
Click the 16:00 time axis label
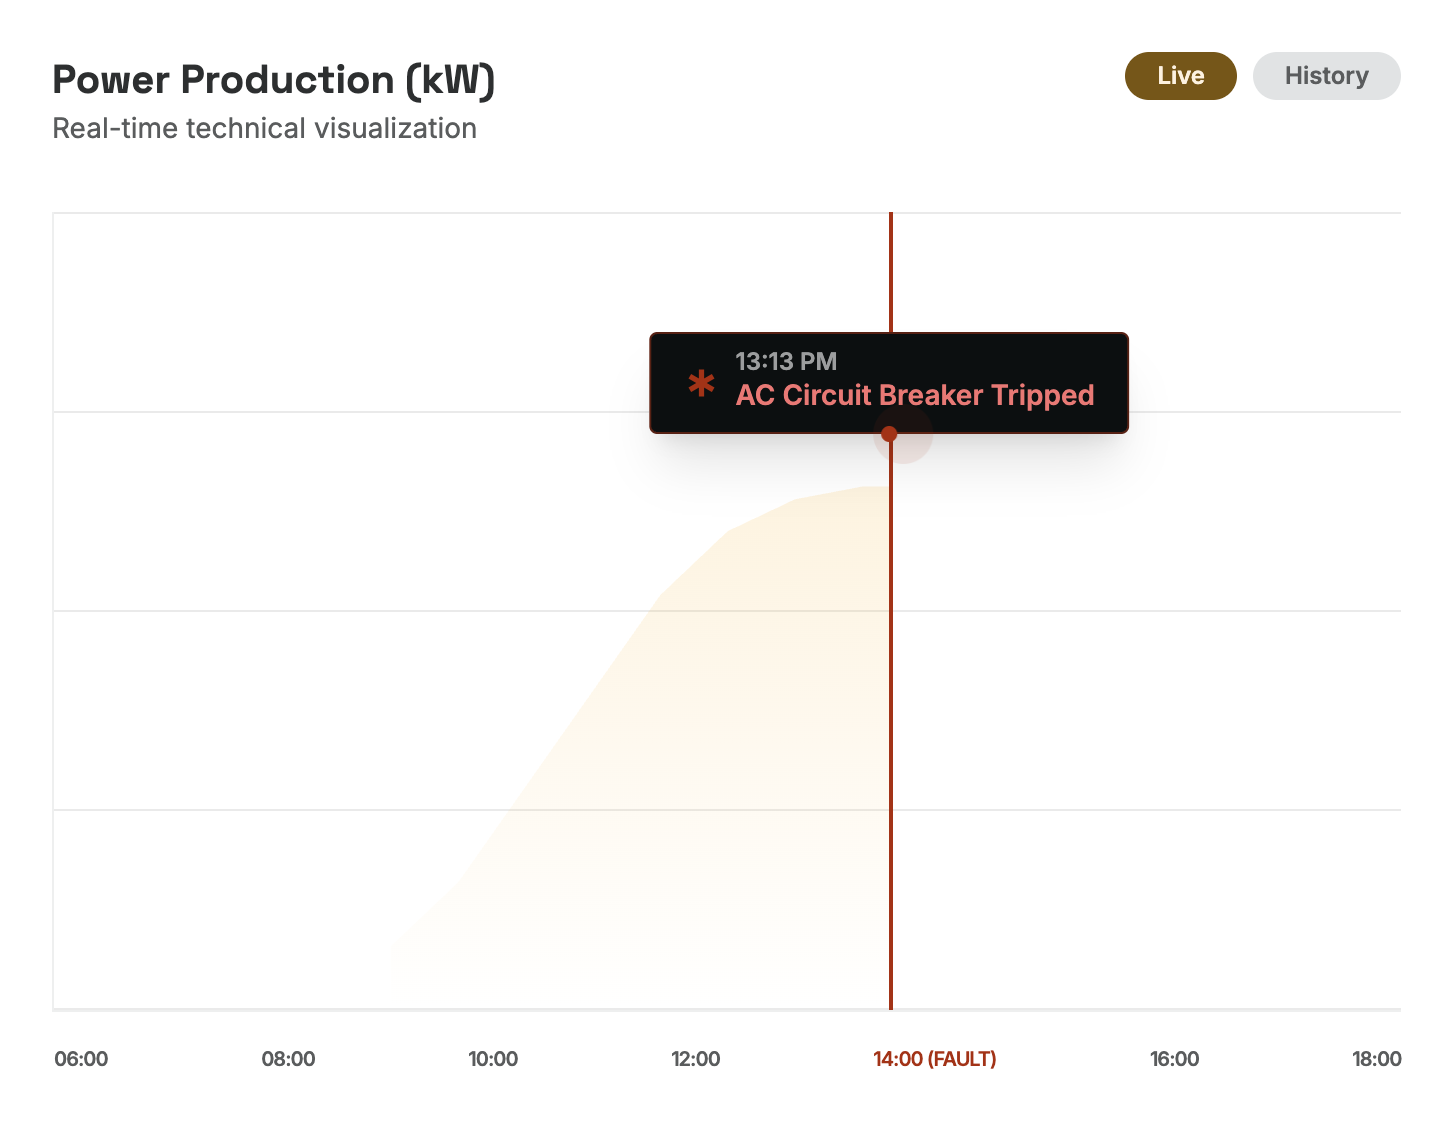click(1174, 1058)
